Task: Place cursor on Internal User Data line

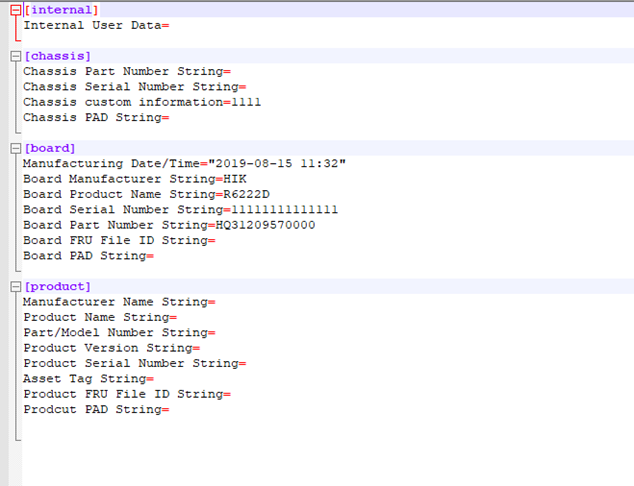Action: pyautogui.click(x=91, y=25)
